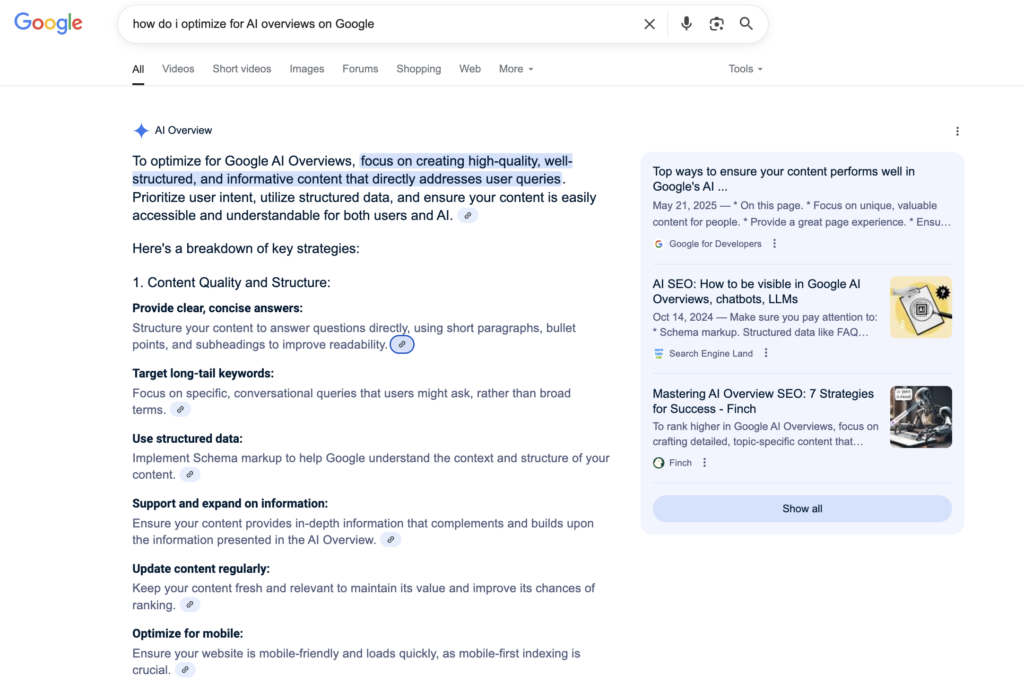The height and width of the screenshot is (684, 1024).
Task: Switch to the Web tab
Action: click(470, 69)
